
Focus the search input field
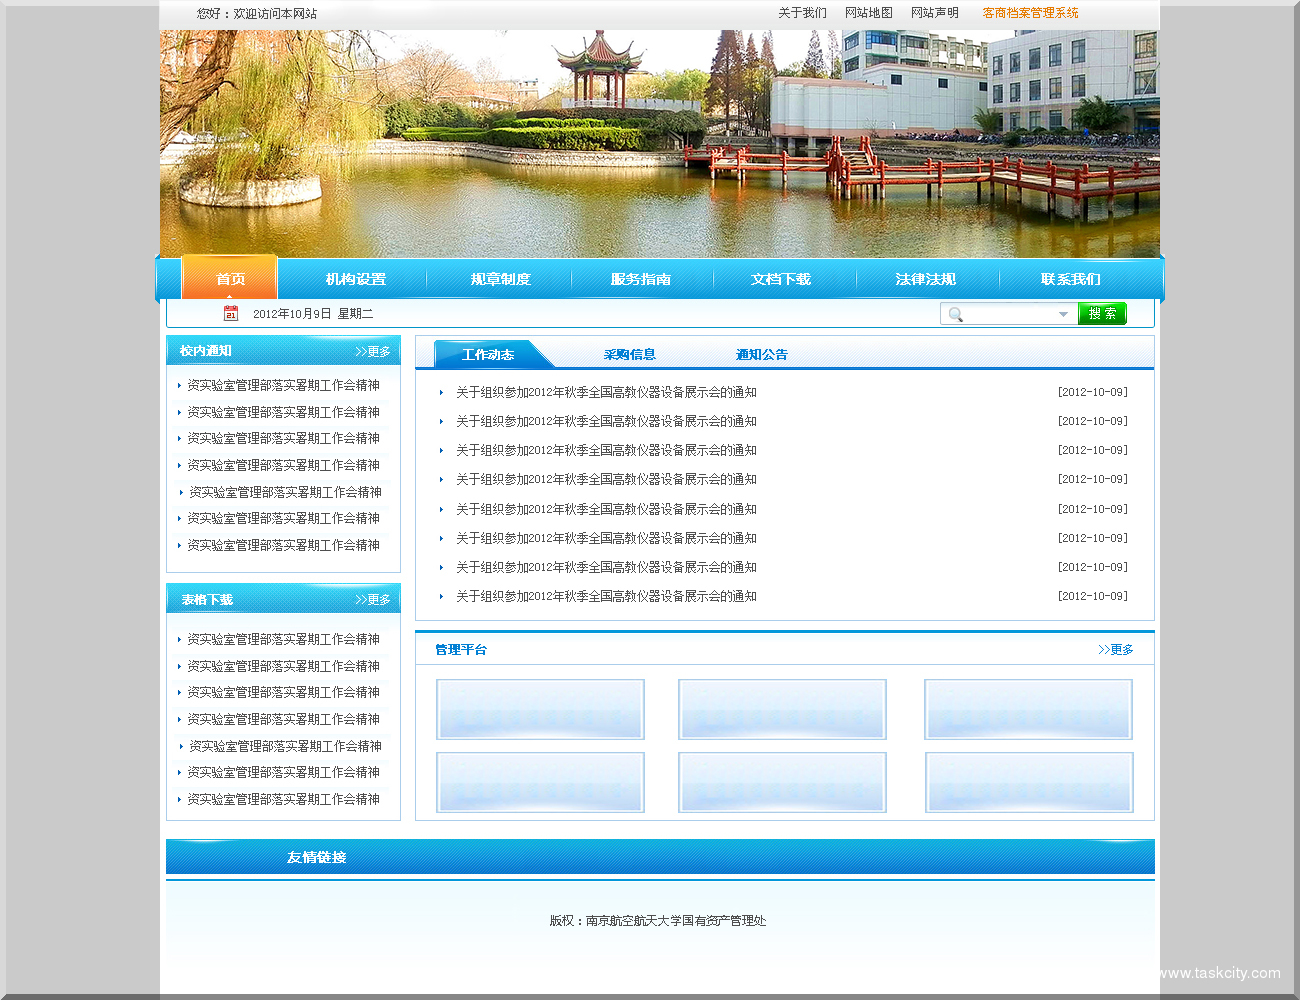1009,314
